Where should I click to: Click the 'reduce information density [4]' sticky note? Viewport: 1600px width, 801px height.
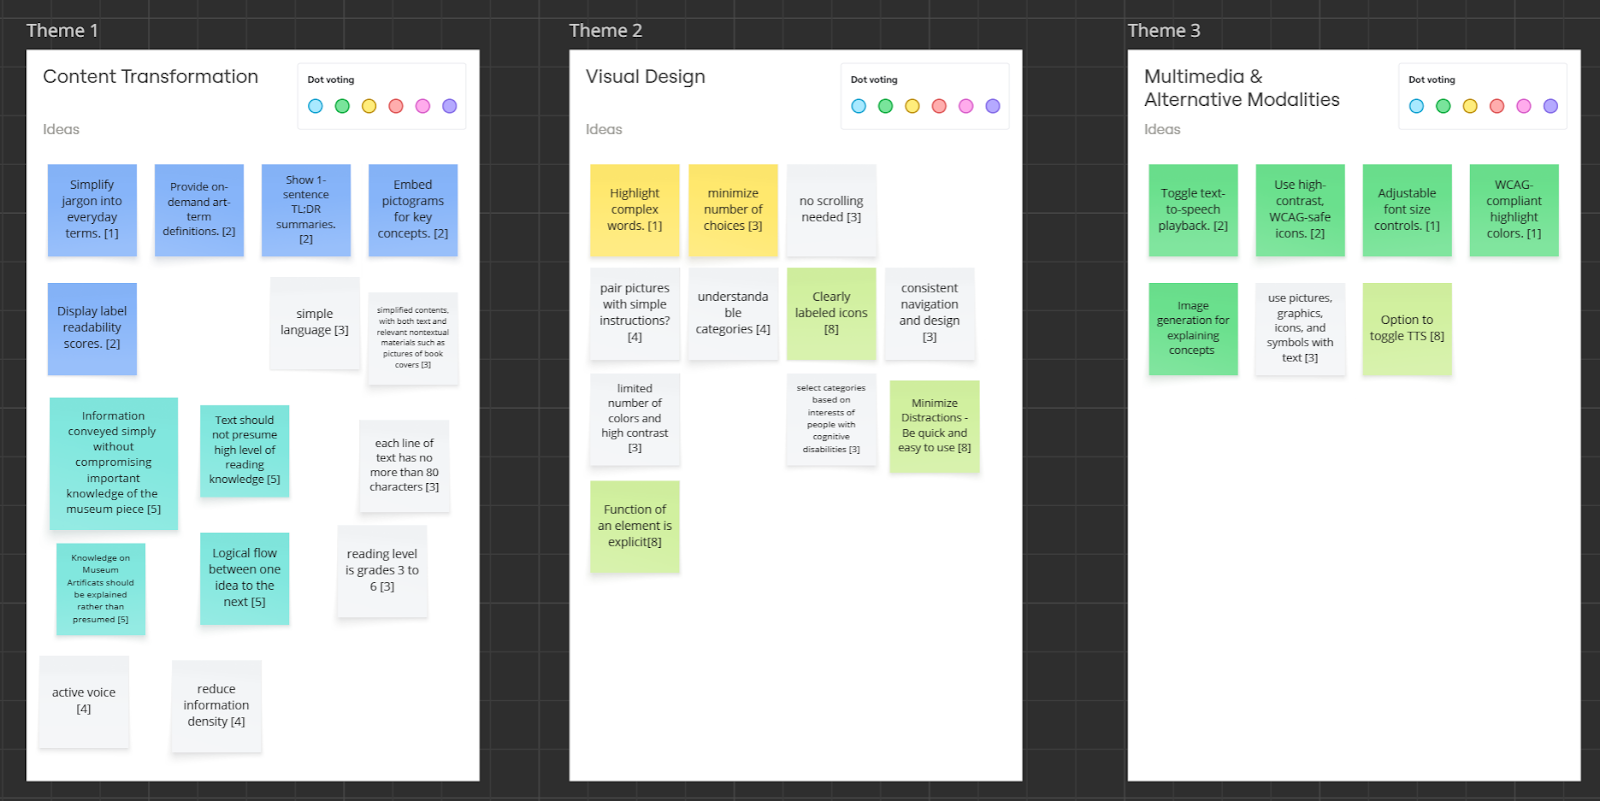tap(216, 706)
